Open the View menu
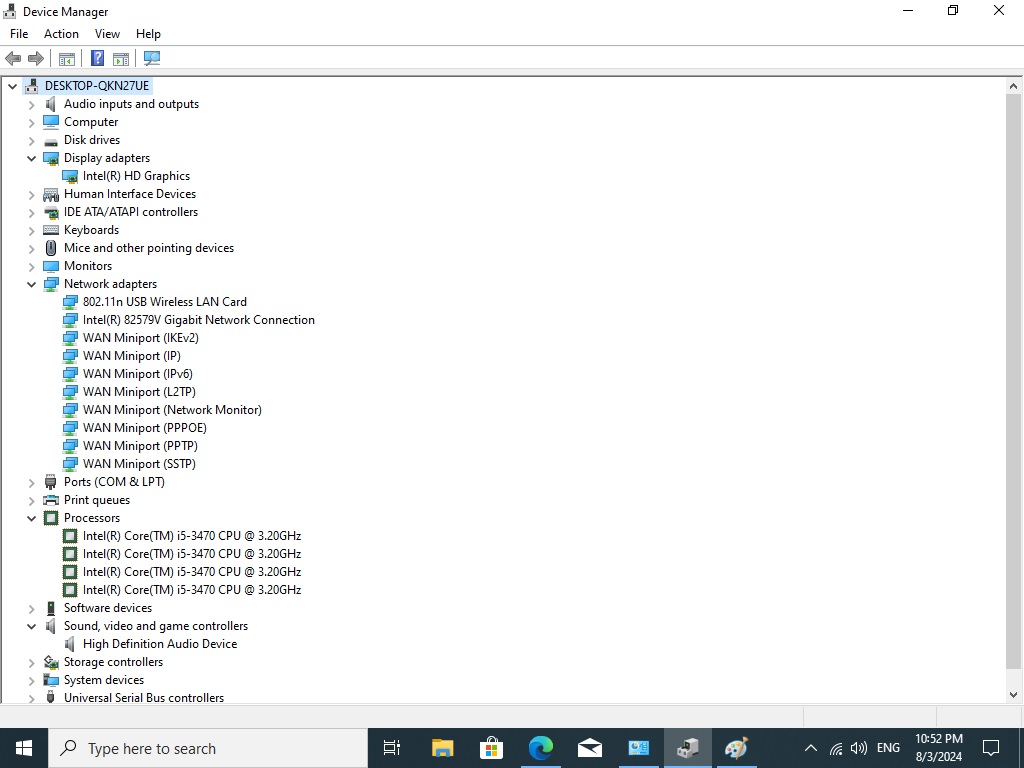Viewport: 1024px width, 768px height. coord(107,34)
